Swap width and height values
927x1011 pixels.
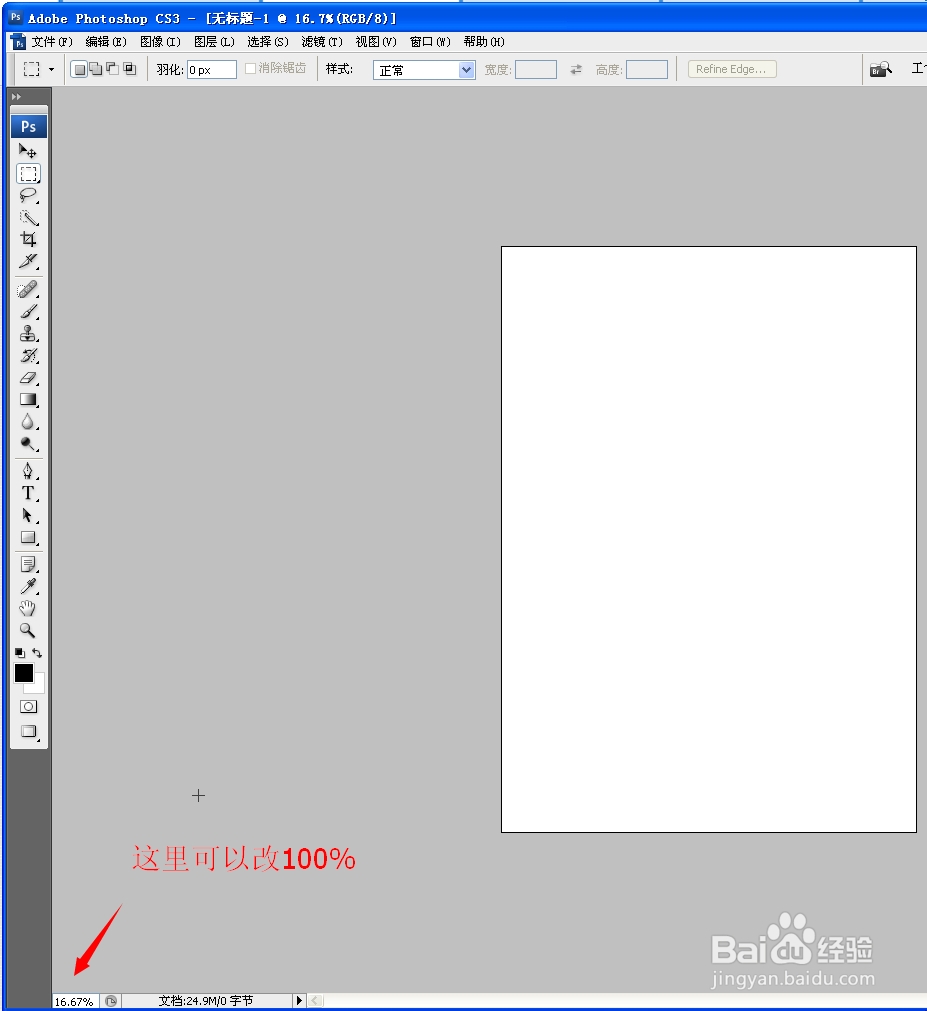576,69
